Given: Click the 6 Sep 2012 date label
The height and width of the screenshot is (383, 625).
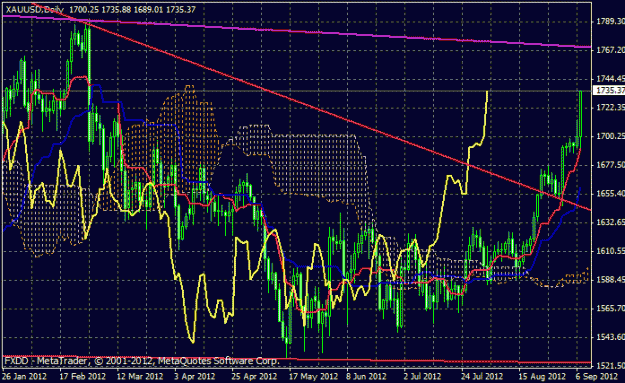Looking at the screenshot, I should click(x=597, y=376).
